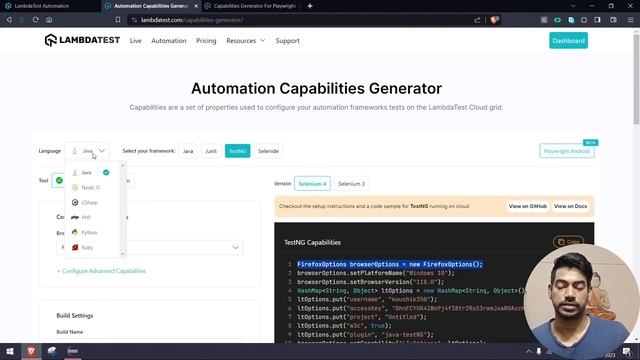Image resolution: width=640 pixels, height=360 pixels.
Task: Select the Selenide framework option
Action: click(x=268, y=151)
